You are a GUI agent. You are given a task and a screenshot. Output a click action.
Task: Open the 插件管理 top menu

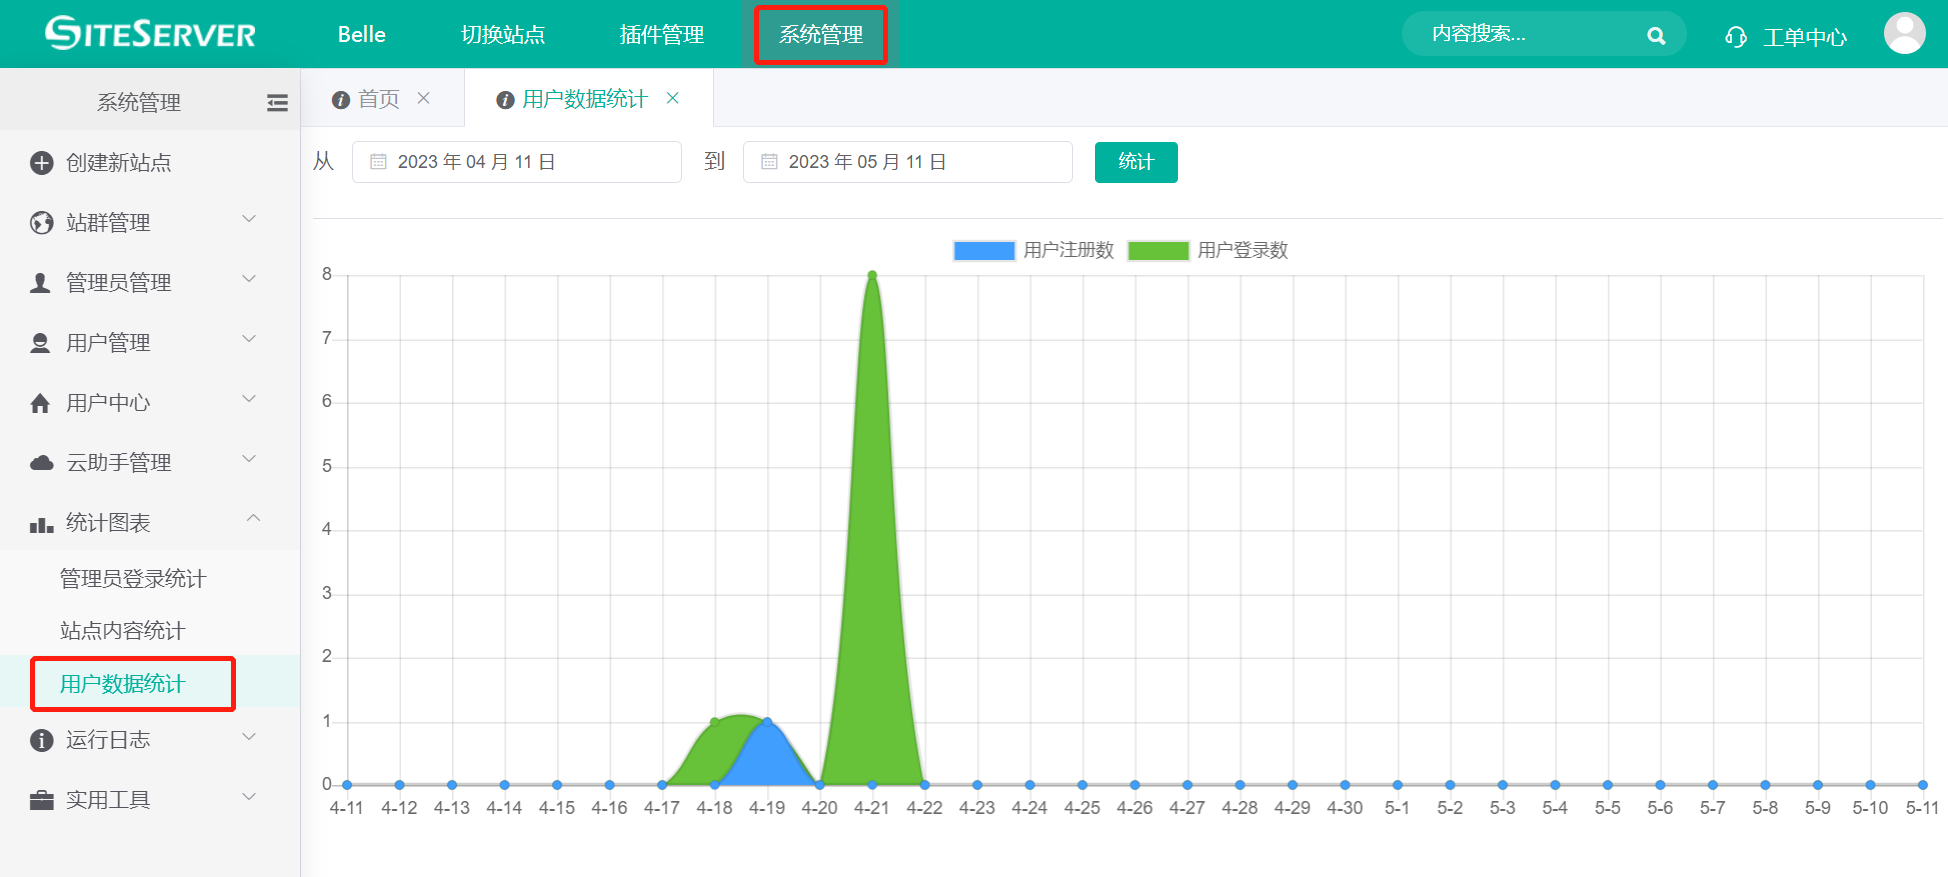point(661,35)
